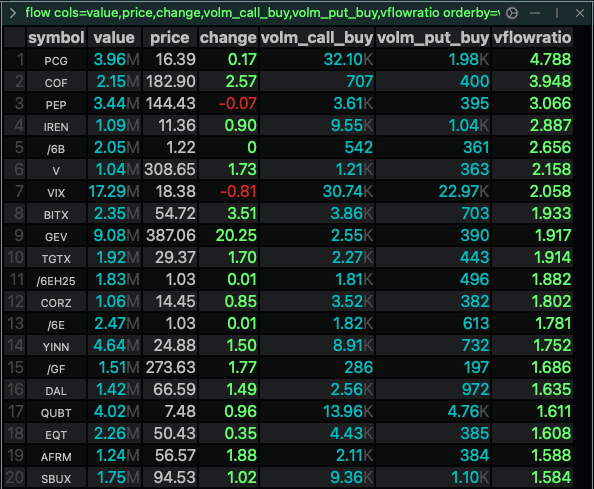Select the IREN symbol cell

(56, 126)
